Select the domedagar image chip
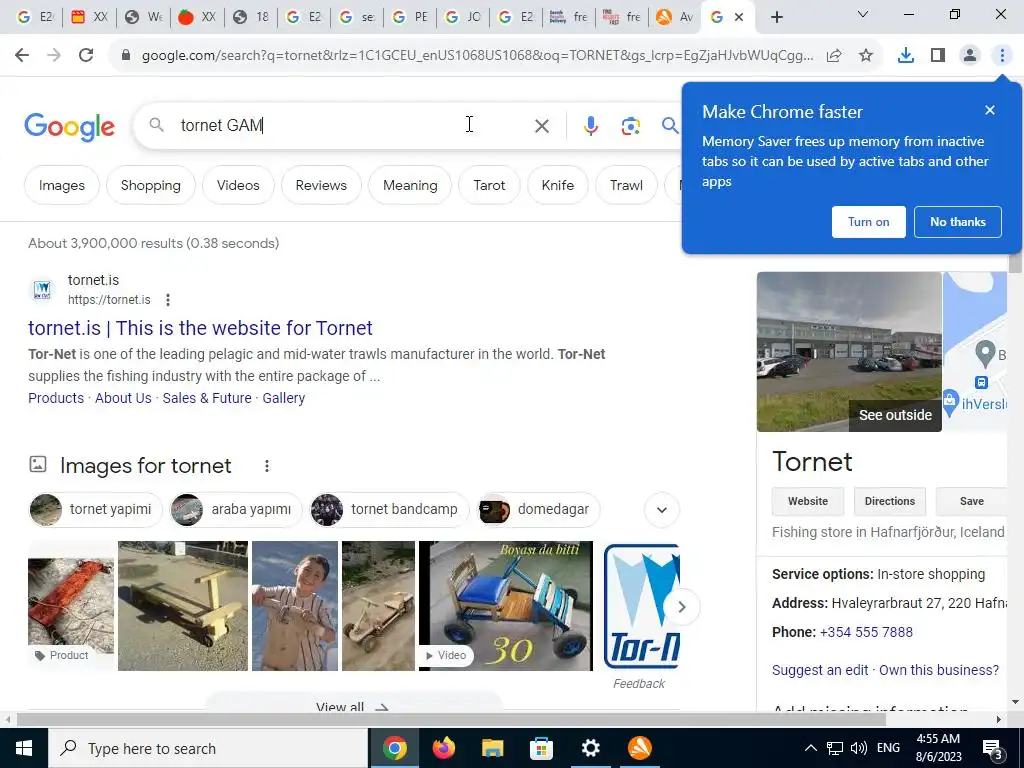The width and height of the screenshot is (1024, 768). pyautogui.click(x=538, y=509)
